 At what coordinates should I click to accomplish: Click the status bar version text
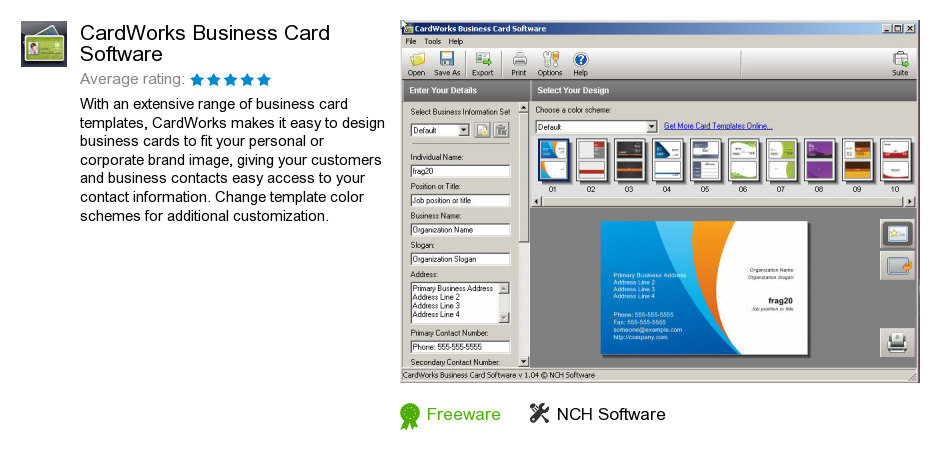499,375
